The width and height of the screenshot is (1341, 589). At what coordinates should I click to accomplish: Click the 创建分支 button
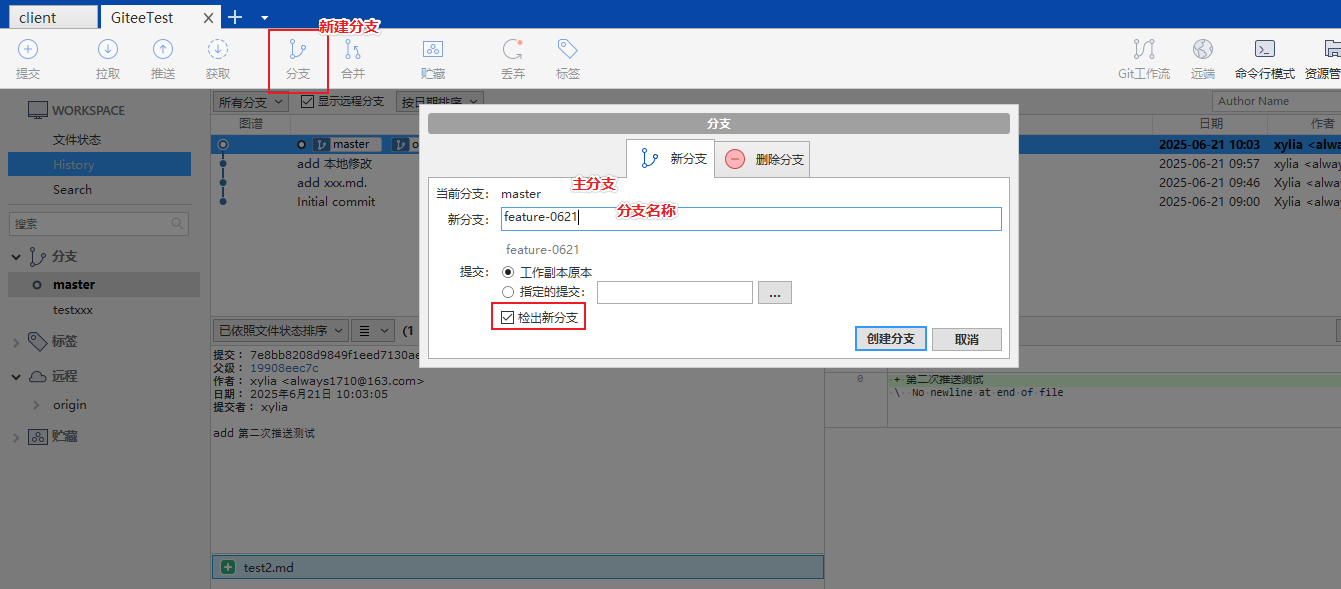pos(890,339)
